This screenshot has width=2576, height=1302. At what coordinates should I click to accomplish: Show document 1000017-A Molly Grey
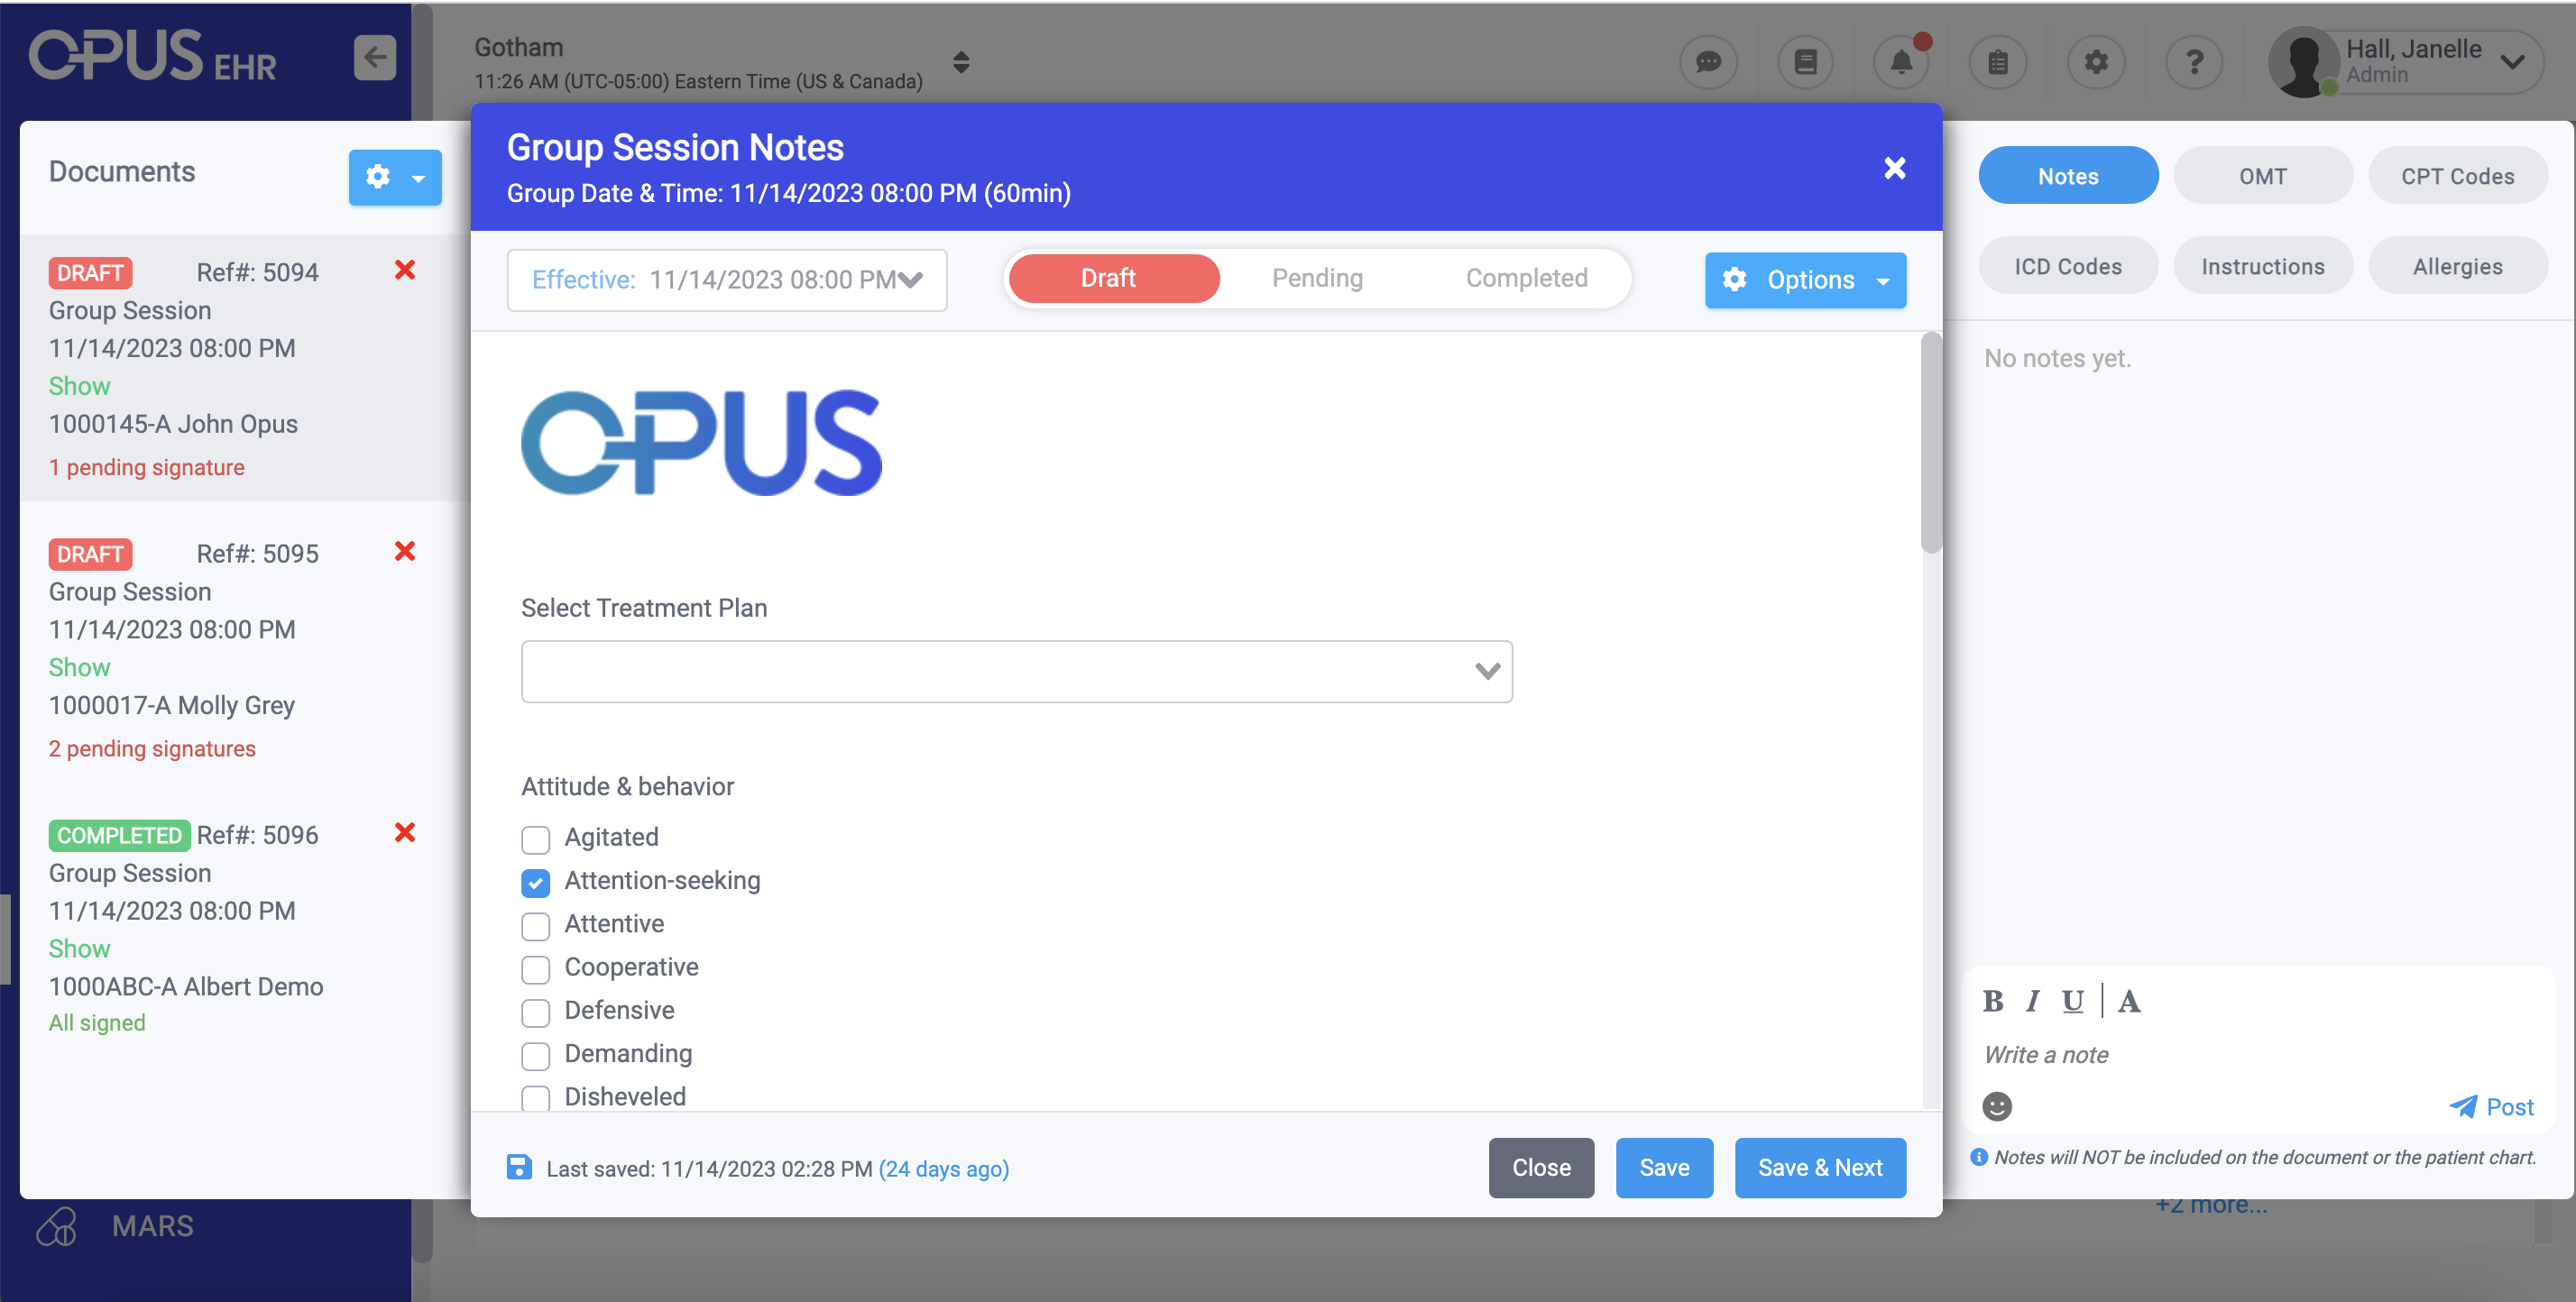click(x=79, y=667)
